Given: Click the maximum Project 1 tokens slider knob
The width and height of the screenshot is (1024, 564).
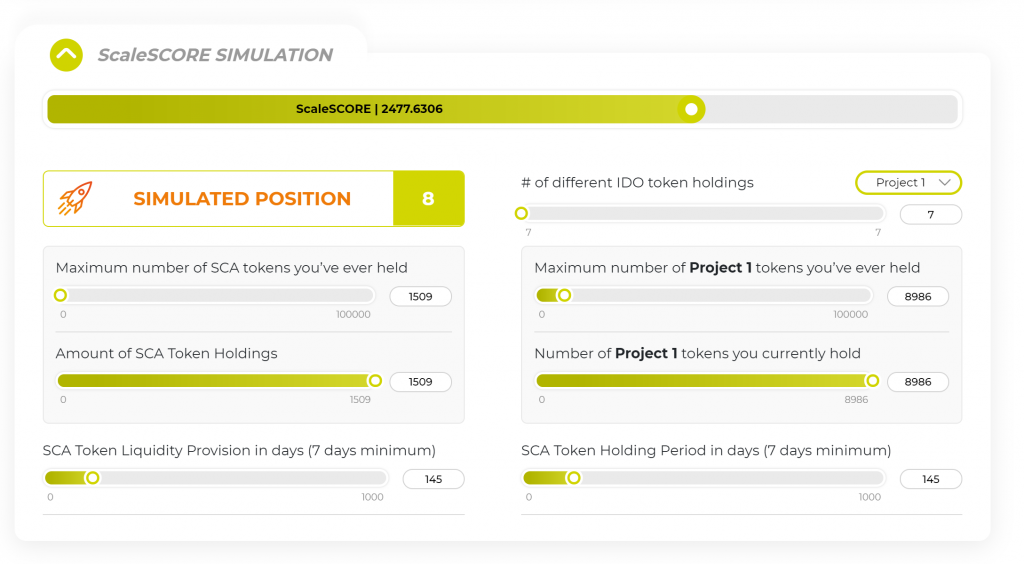Looking at the screenshot, I should click(x=564, y=296).
